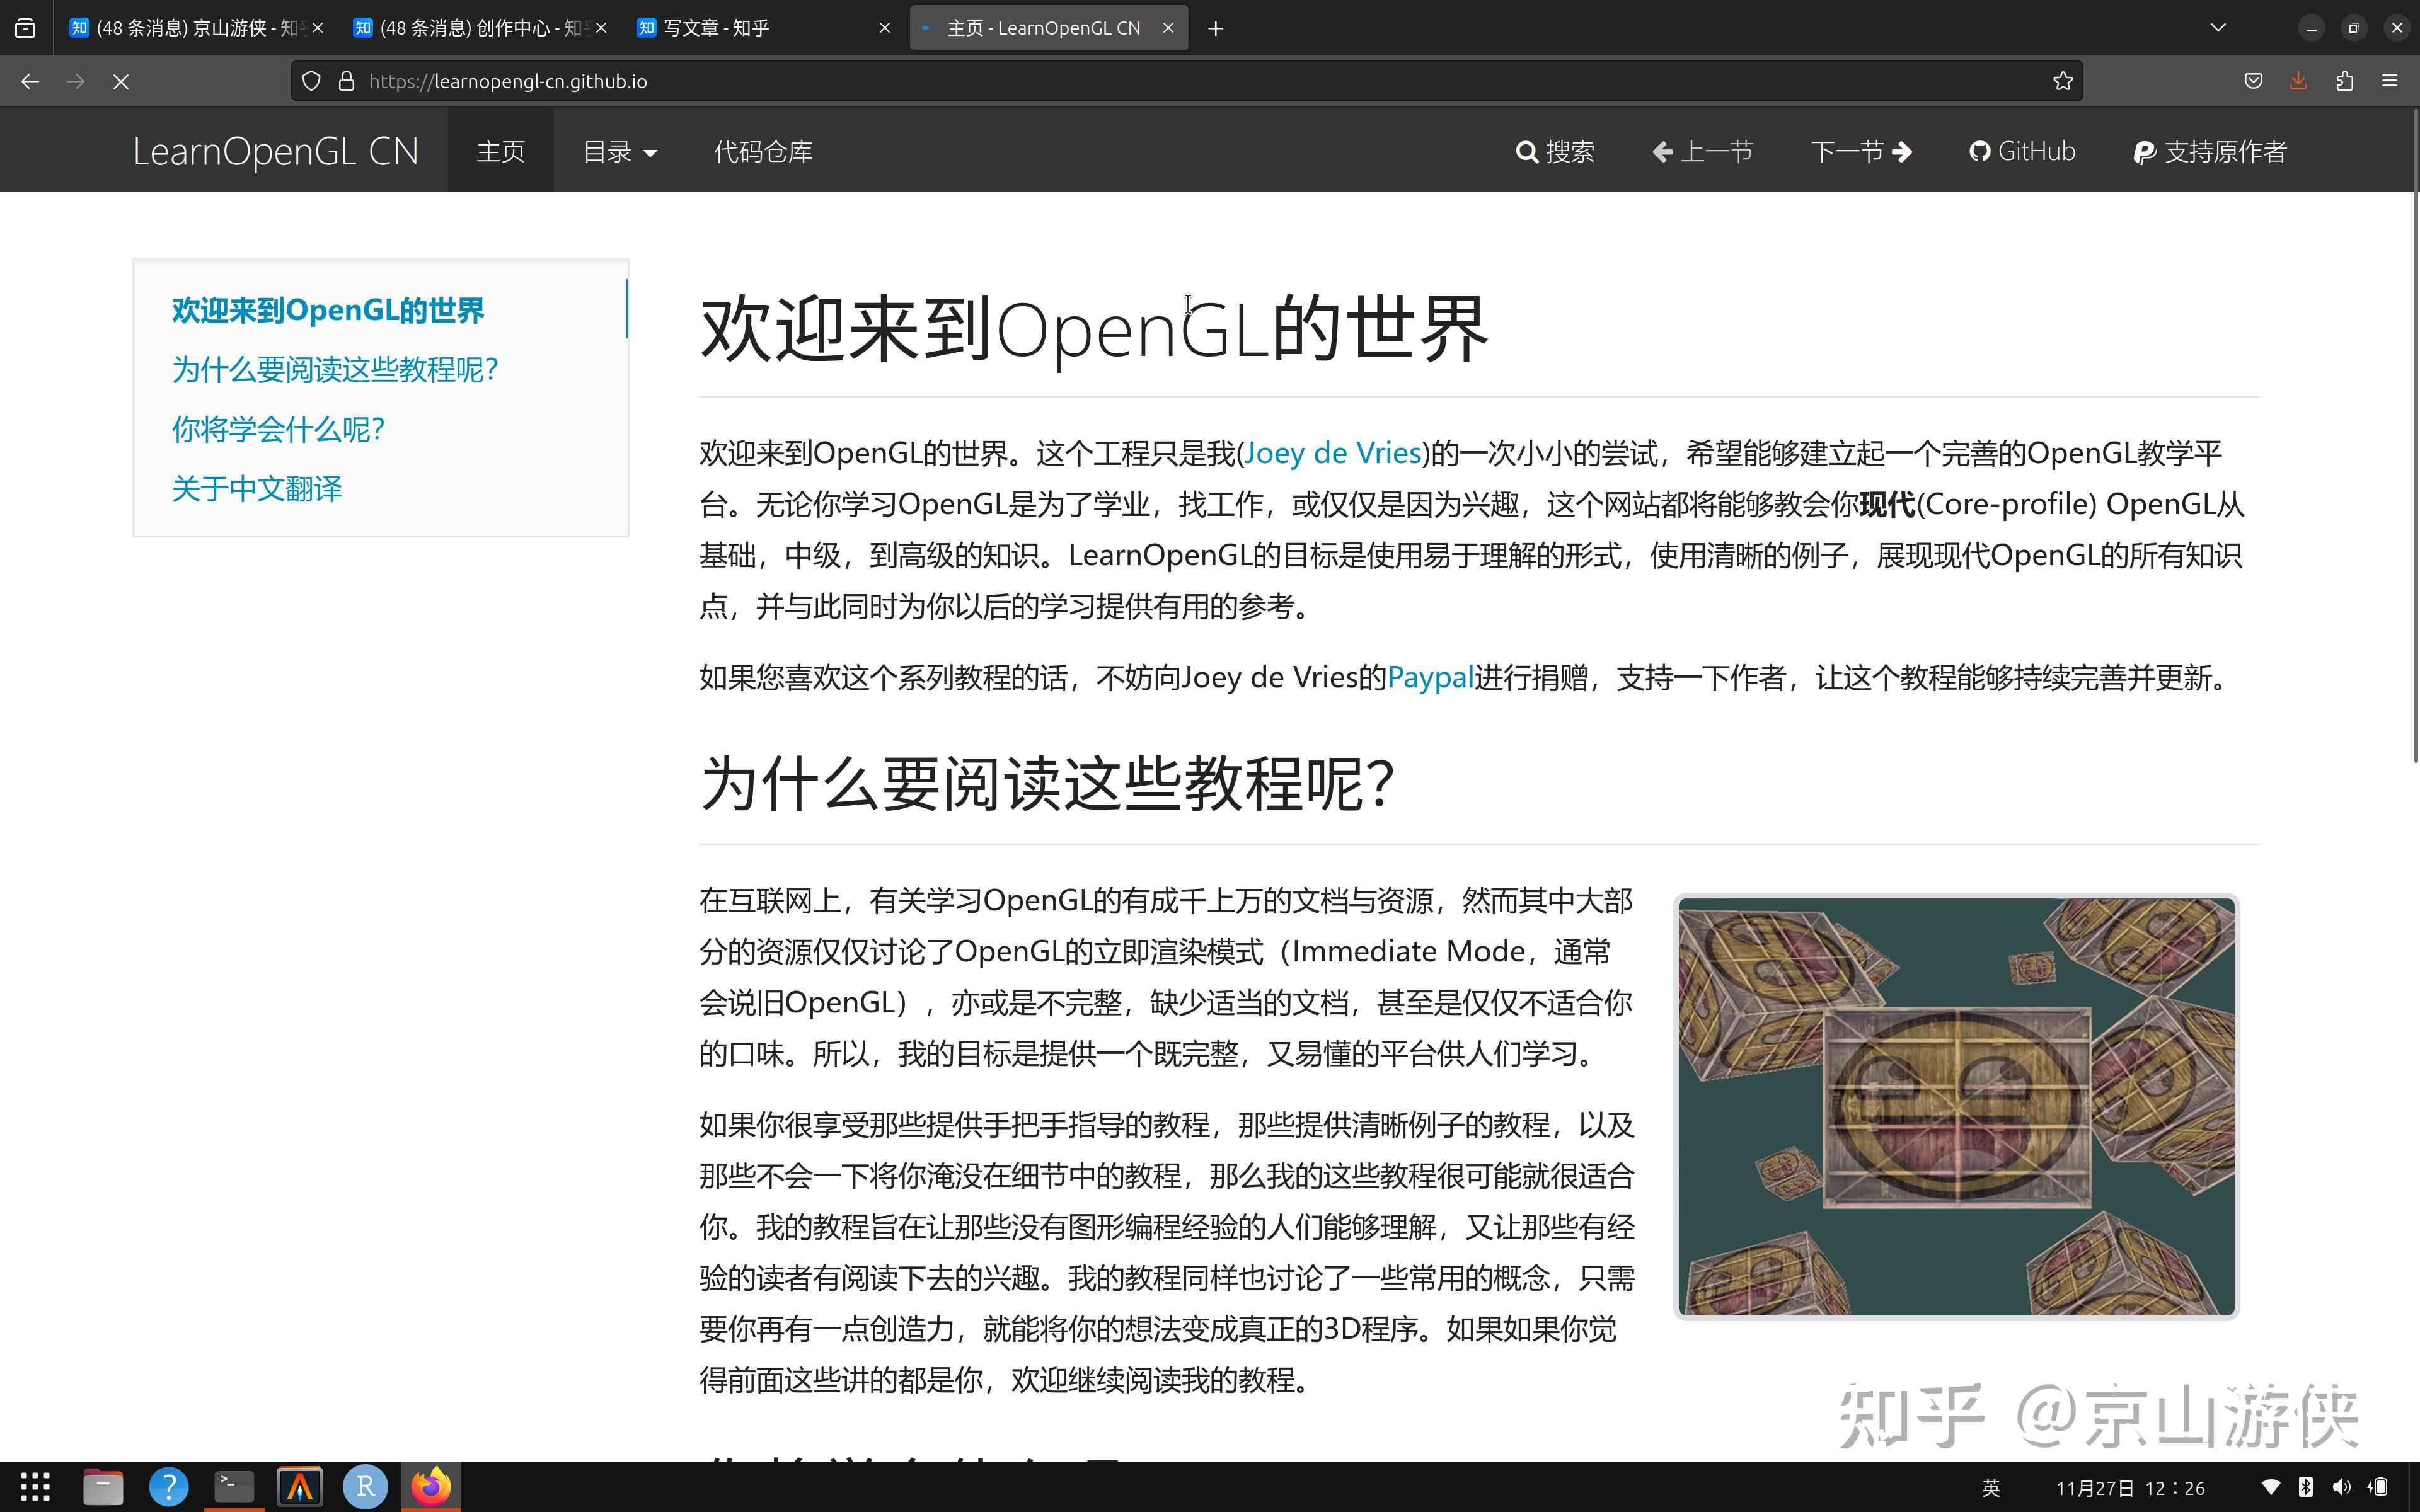Launch RStudio from the dock

point(364,1487)
